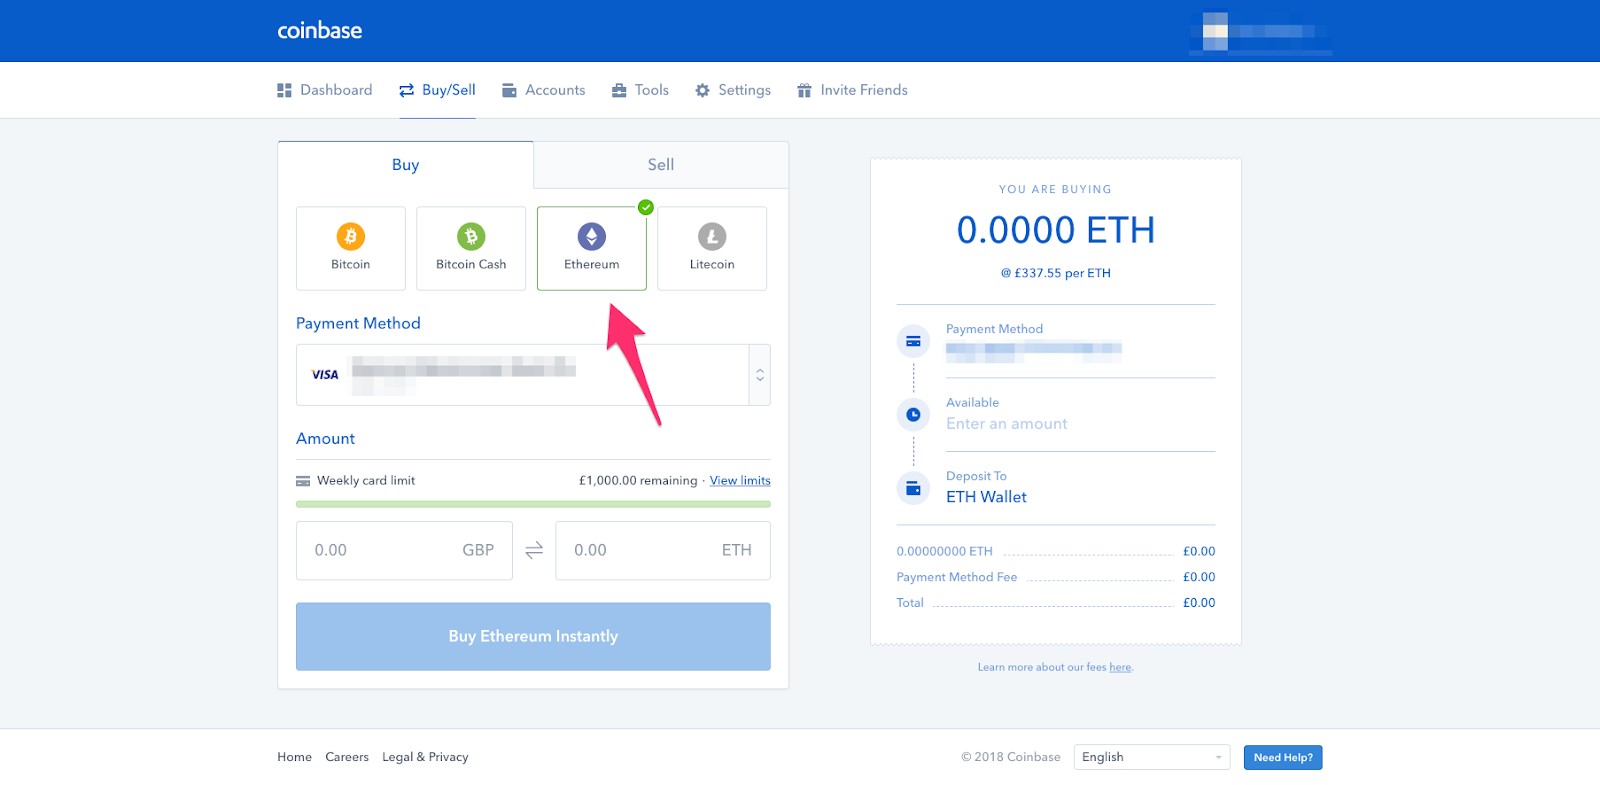Click the Buy/Sell arrows icon
This screenshot has width=1600, height=785.
406,90
